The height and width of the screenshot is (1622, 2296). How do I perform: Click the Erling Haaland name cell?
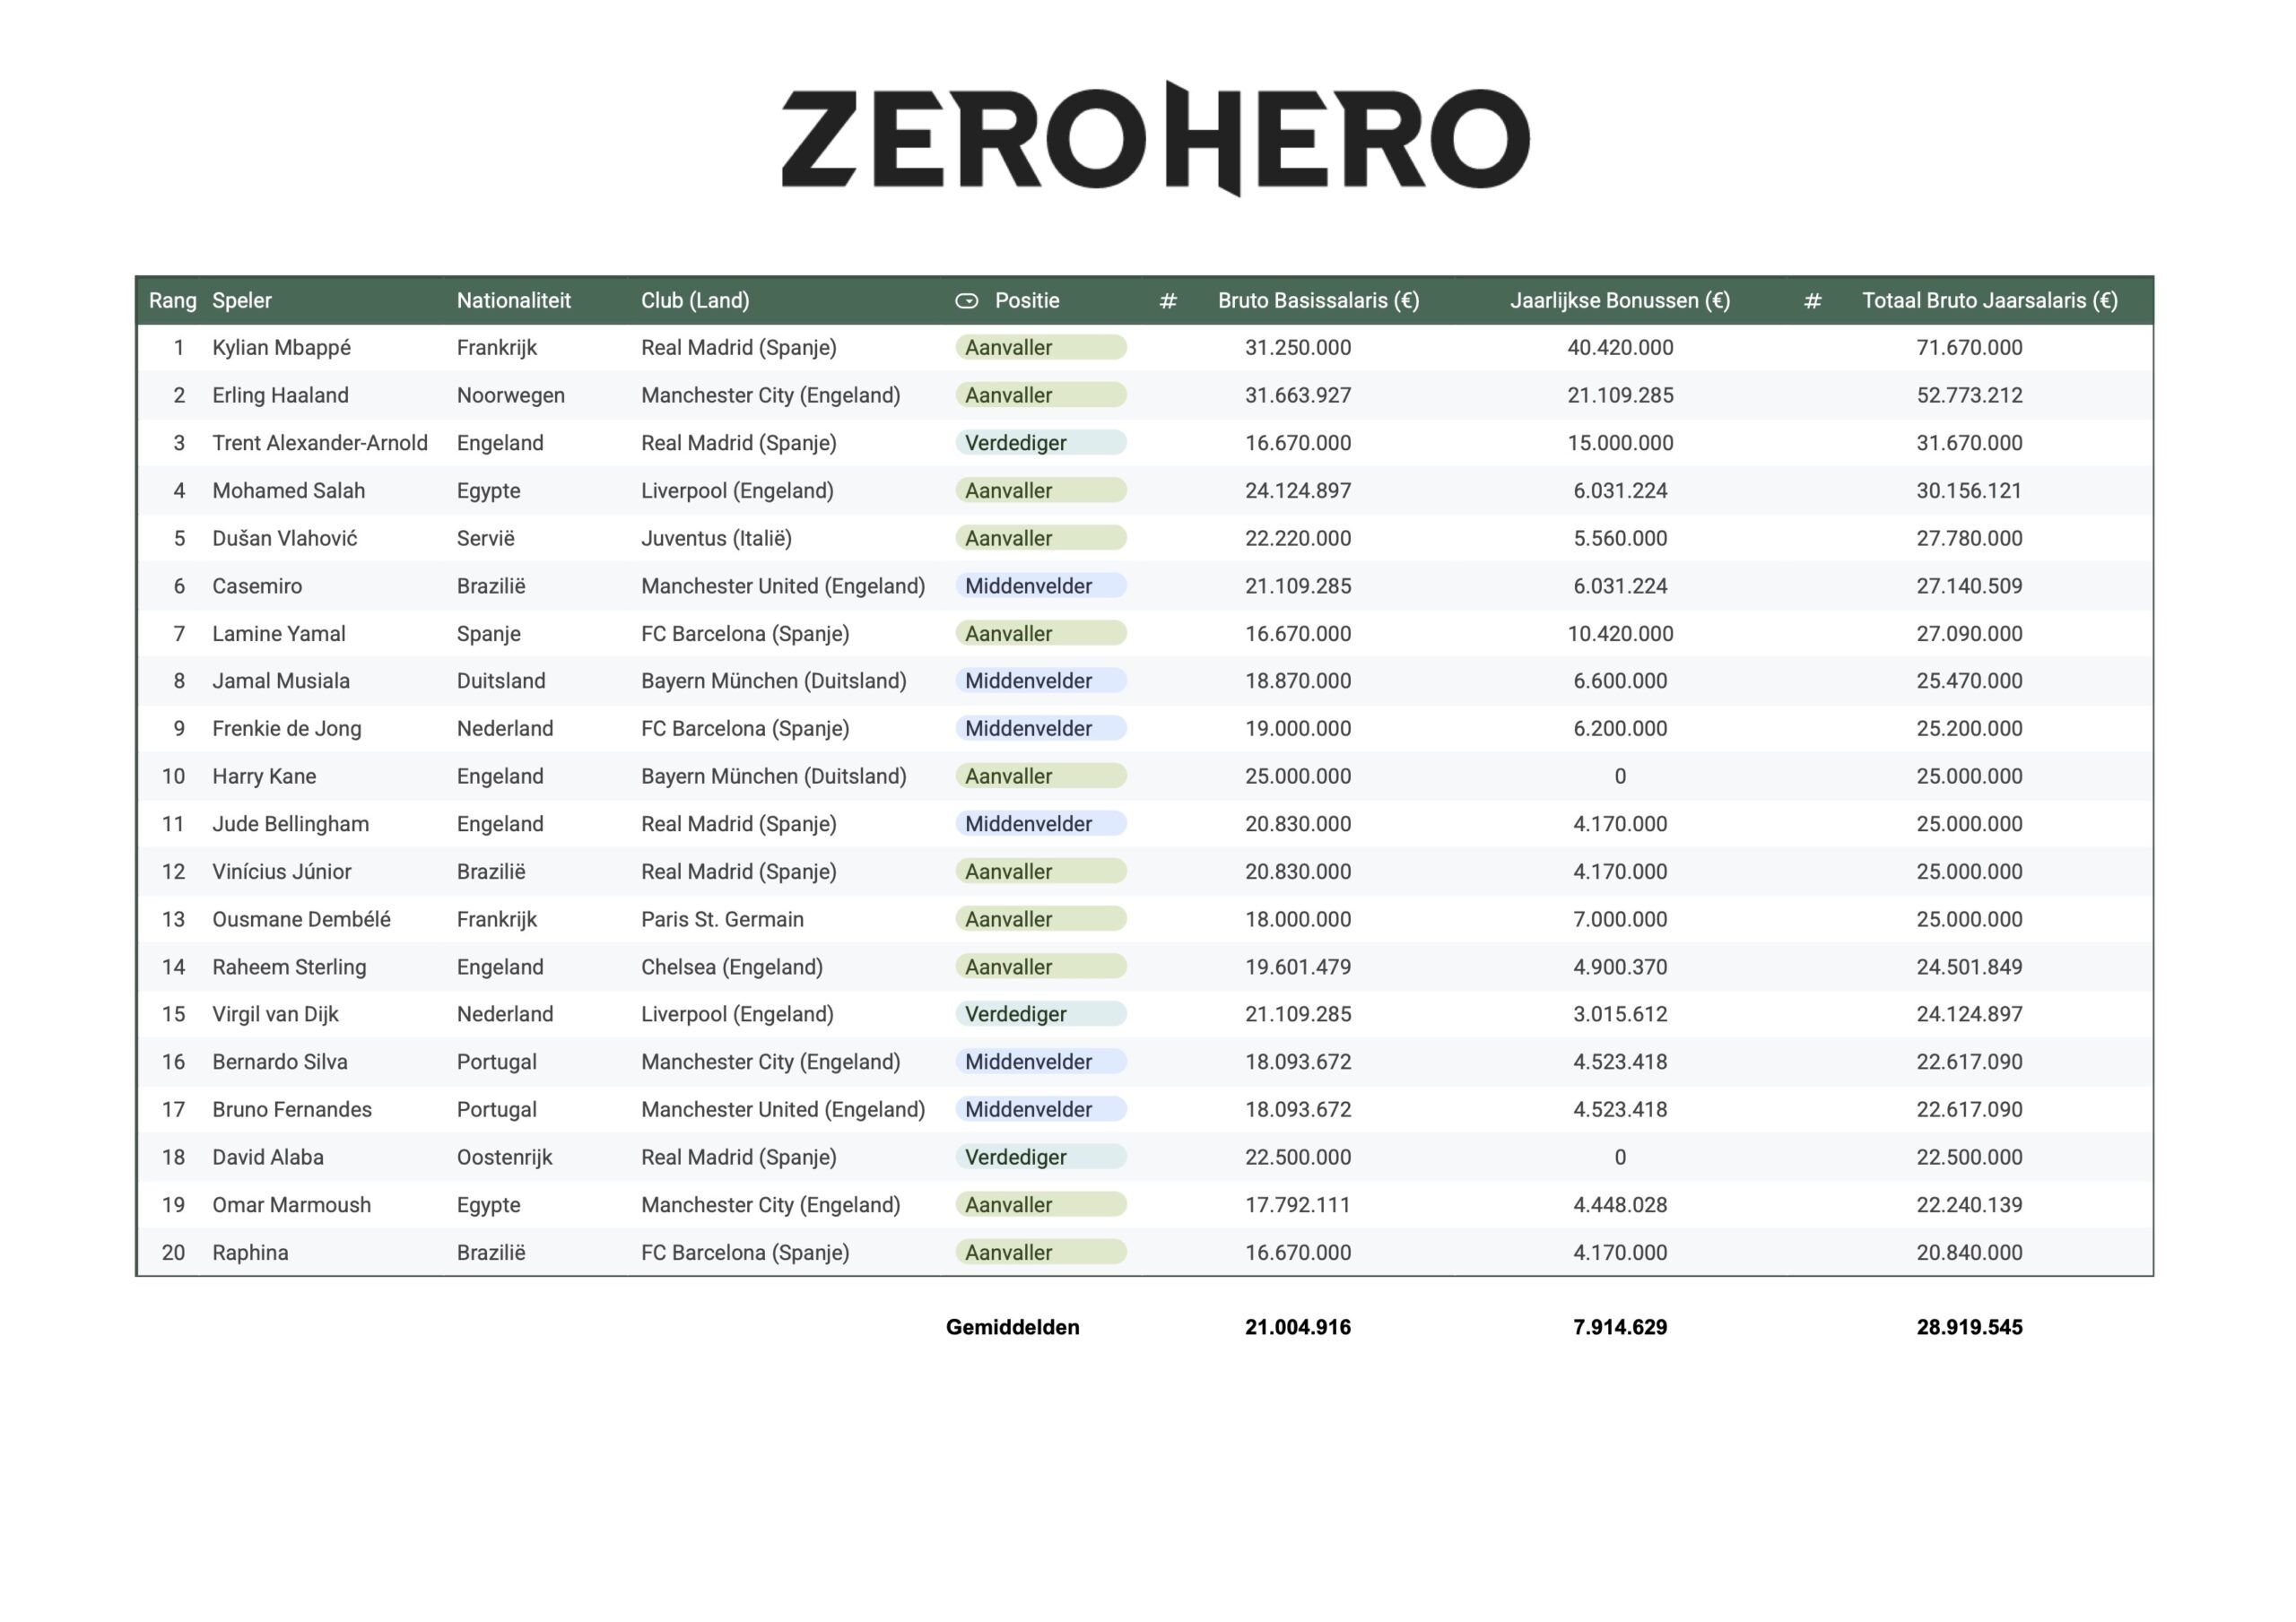point(280,396)
